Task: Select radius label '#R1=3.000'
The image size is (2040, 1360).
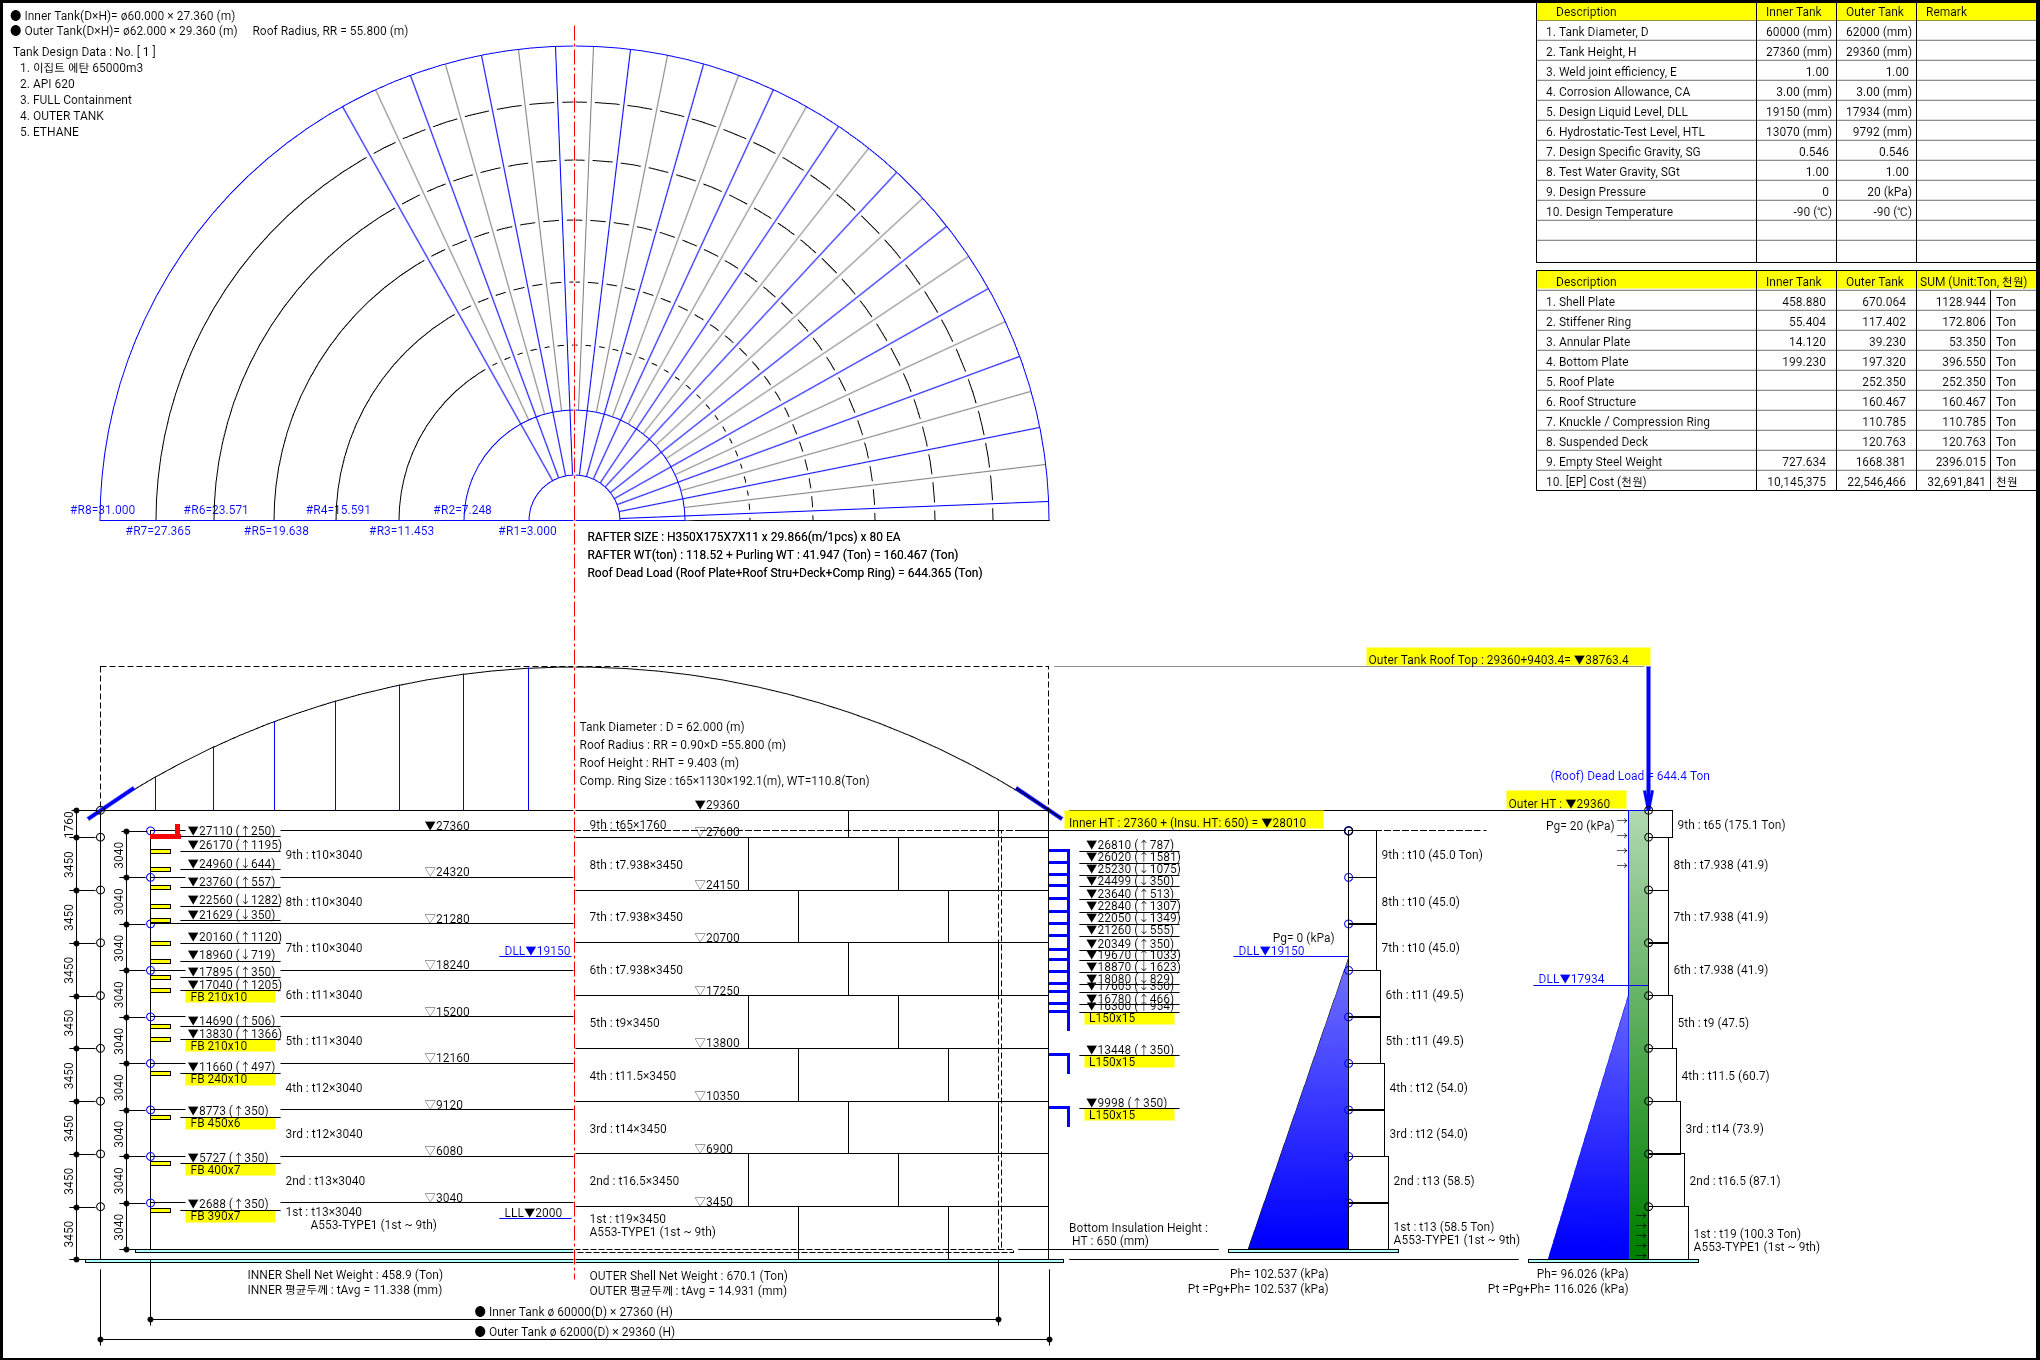Action: 528,531
